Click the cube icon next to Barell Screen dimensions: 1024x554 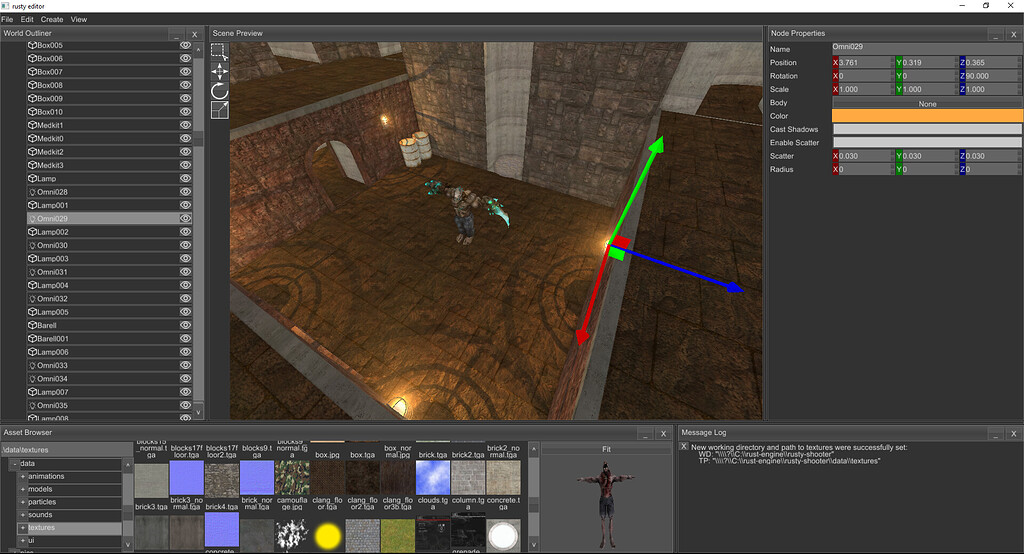tap(32, 325)
